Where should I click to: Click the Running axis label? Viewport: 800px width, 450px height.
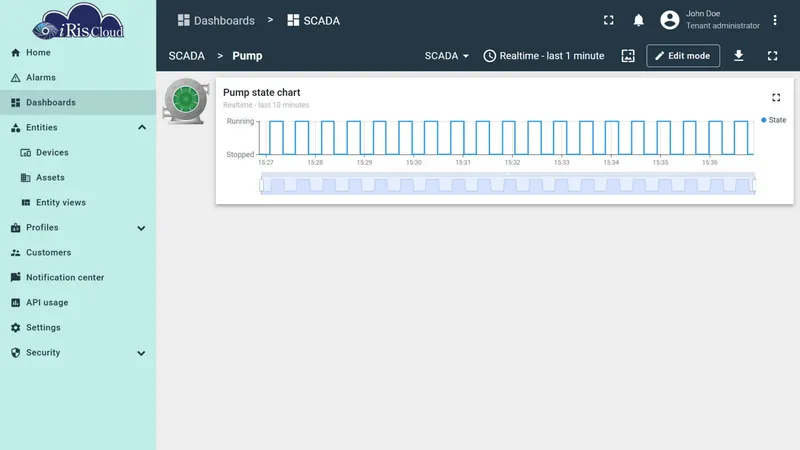[x=240, y=121]
